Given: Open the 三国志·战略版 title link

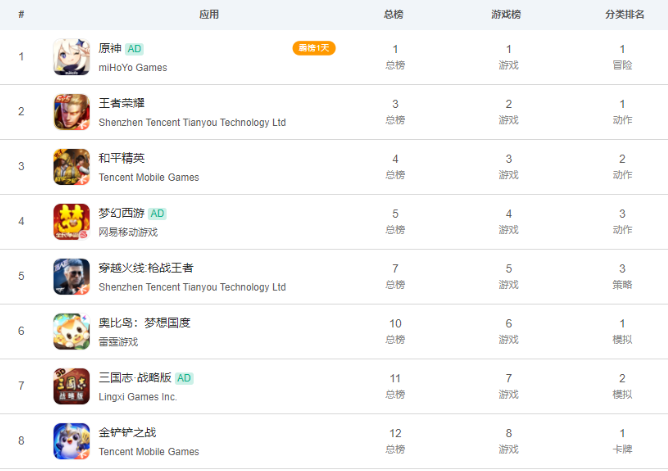Looking at the screenshot, I should 135,378.
